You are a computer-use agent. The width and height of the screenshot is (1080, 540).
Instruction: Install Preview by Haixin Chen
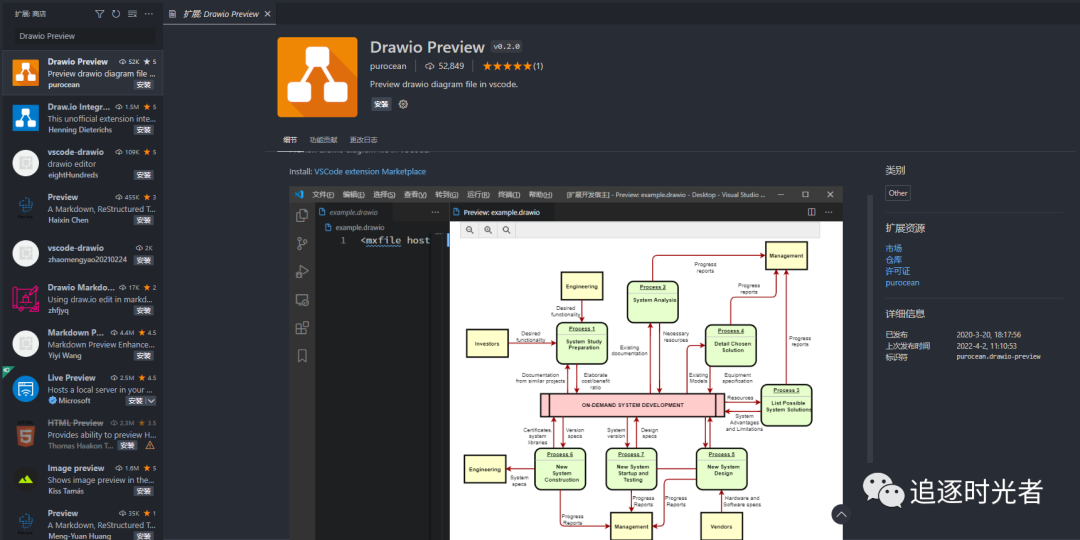[x=143, y=220]
